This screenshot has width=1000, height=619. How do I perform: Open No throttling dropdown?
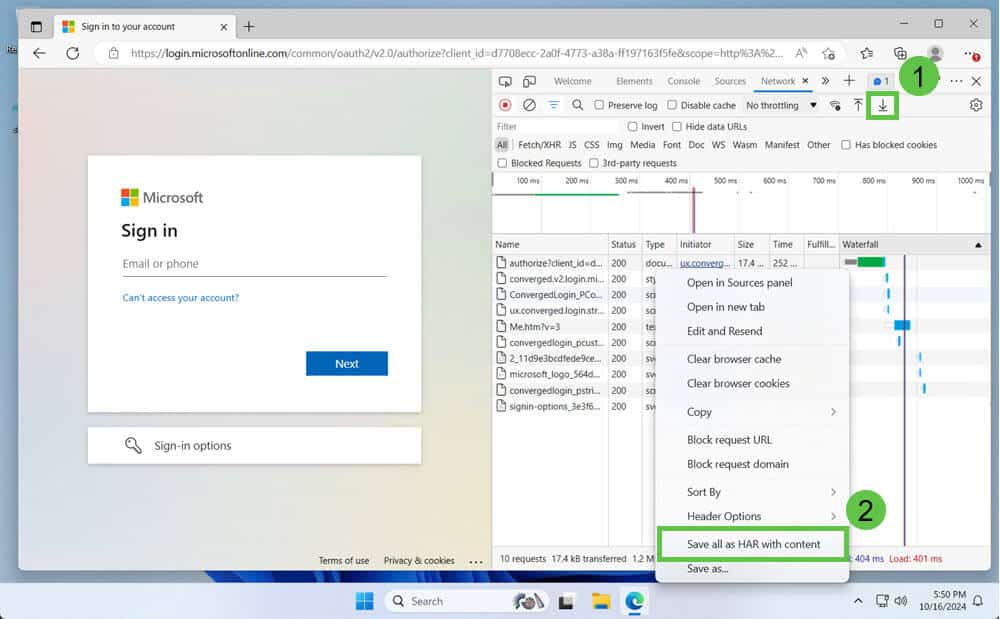781,105
